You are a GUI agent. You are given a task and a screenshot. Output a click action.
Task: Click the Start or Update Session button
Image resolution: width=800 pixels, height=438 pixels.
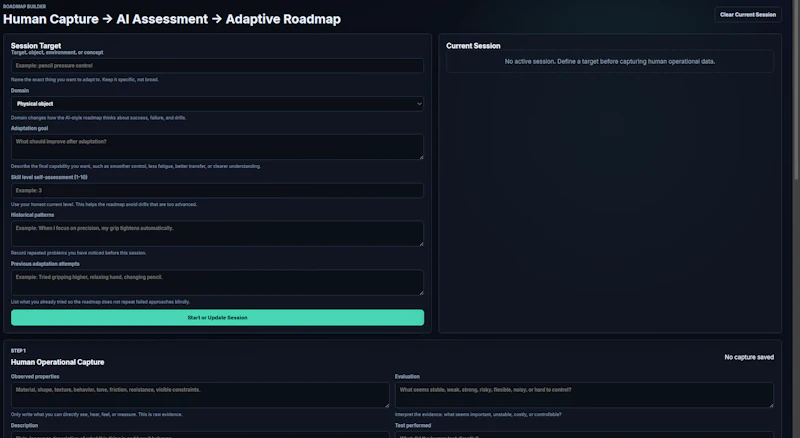(x=217, y=318)
